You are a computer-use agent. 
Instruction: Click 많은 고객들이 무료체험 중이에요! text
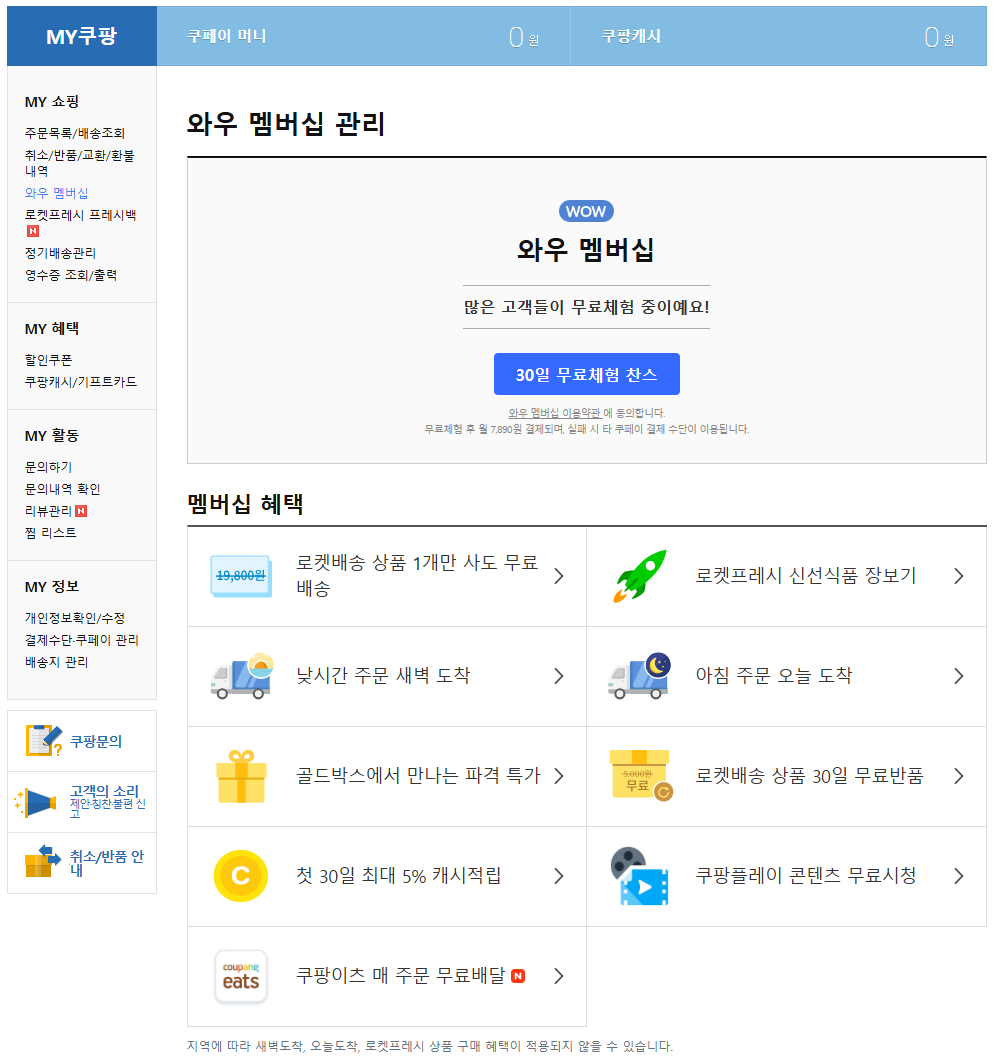[x=586, y=307]
